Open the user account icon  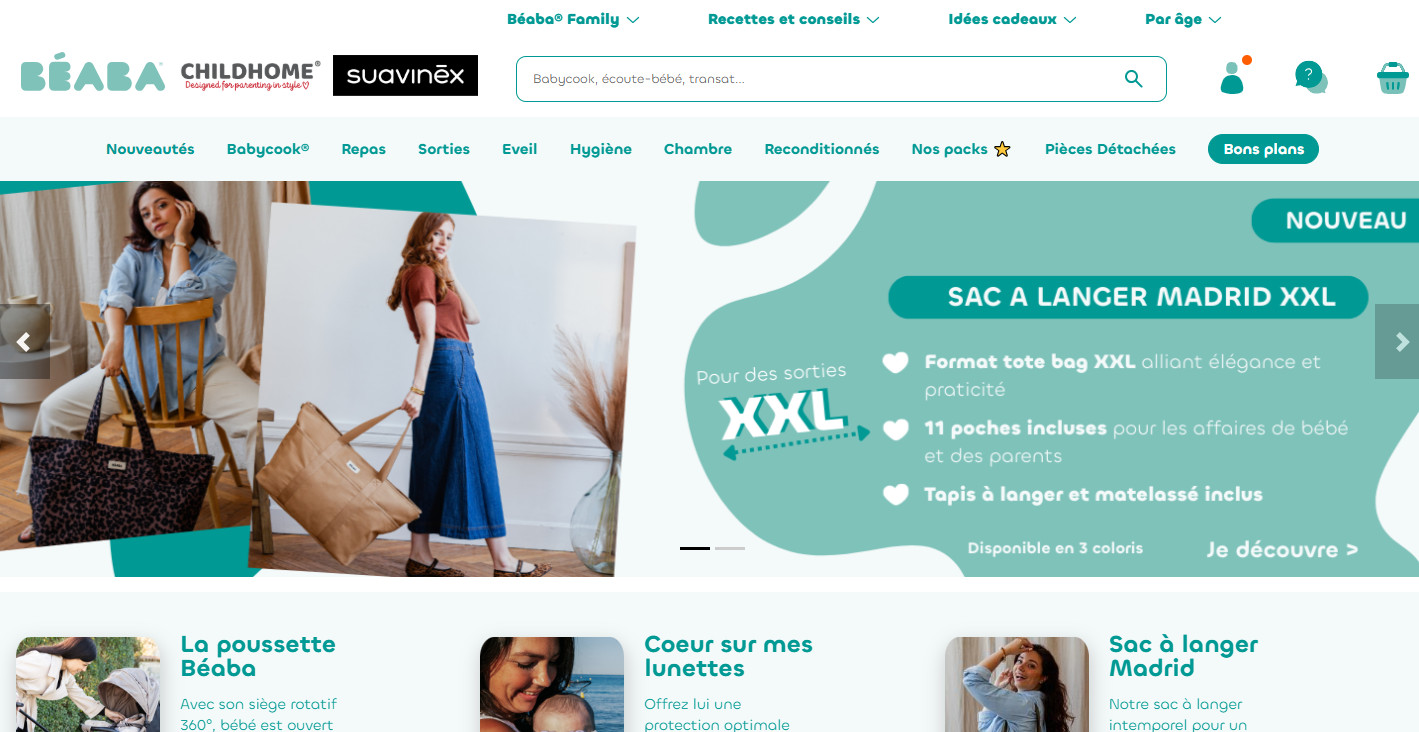1233,76
